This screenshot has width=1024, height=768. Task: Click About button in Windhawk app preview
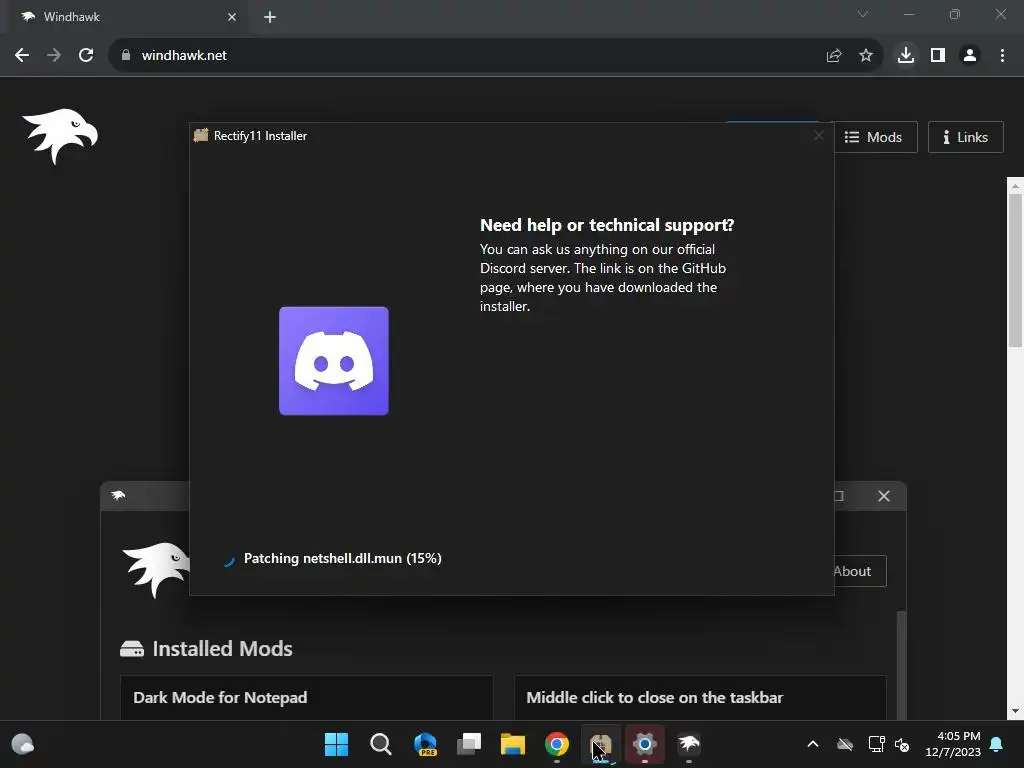(x=859, y=571)
